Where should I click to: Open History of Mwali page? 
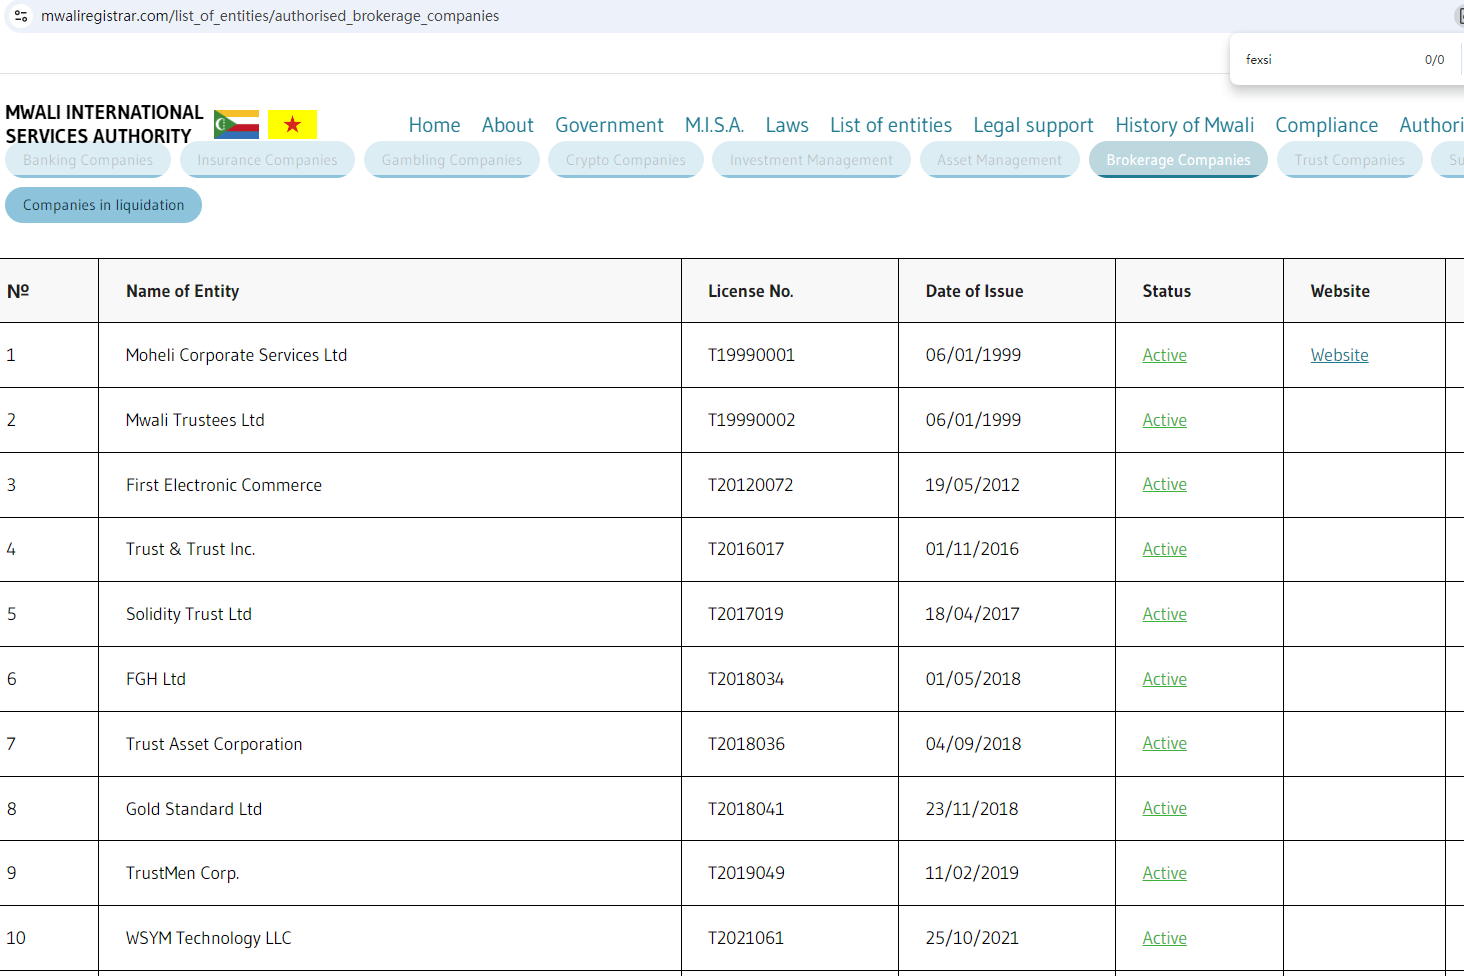[x=1184, y=125]
